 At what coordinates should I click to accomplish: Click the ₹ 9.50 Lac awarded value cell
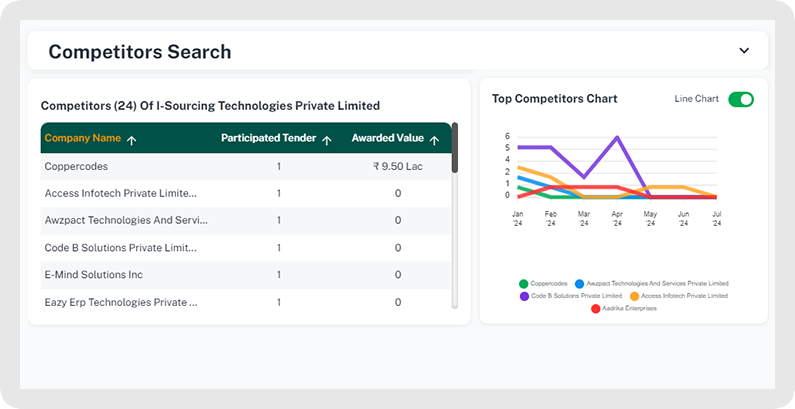pos(397,166)
